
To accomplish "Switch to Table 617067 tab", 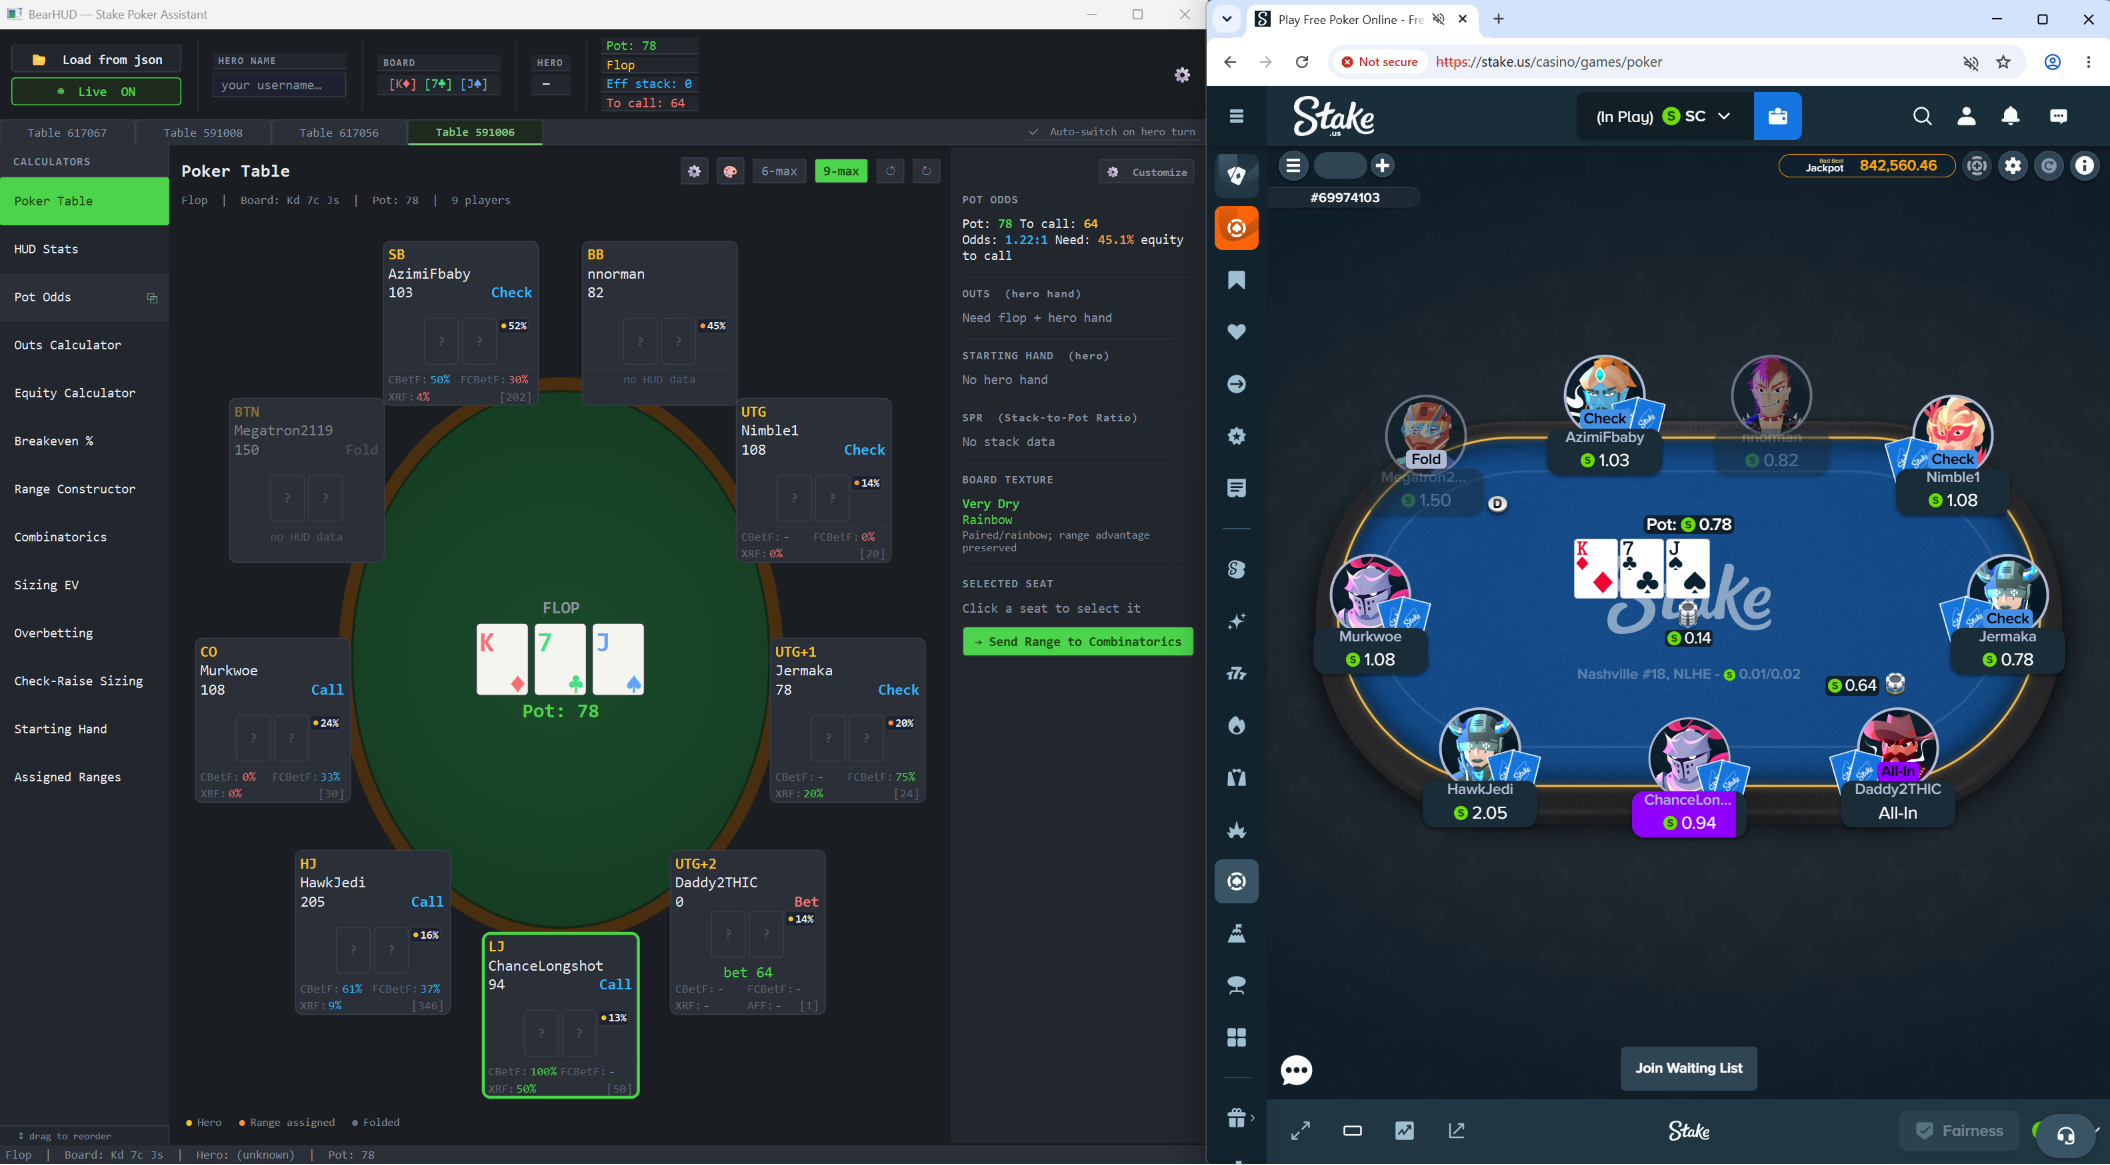I will (x=67, y=132).
